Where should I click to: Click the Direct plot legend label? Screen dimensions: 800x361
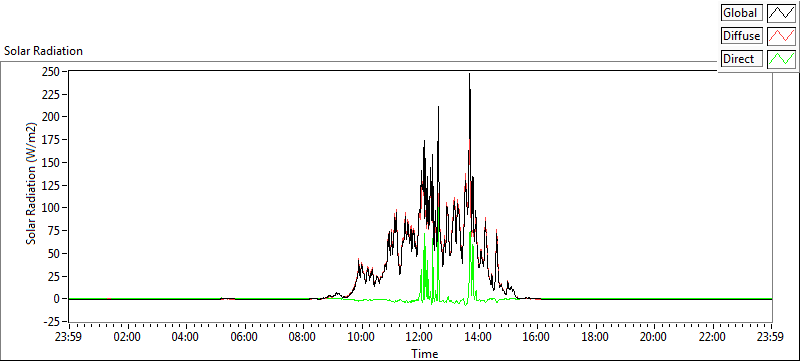(741, 59)
